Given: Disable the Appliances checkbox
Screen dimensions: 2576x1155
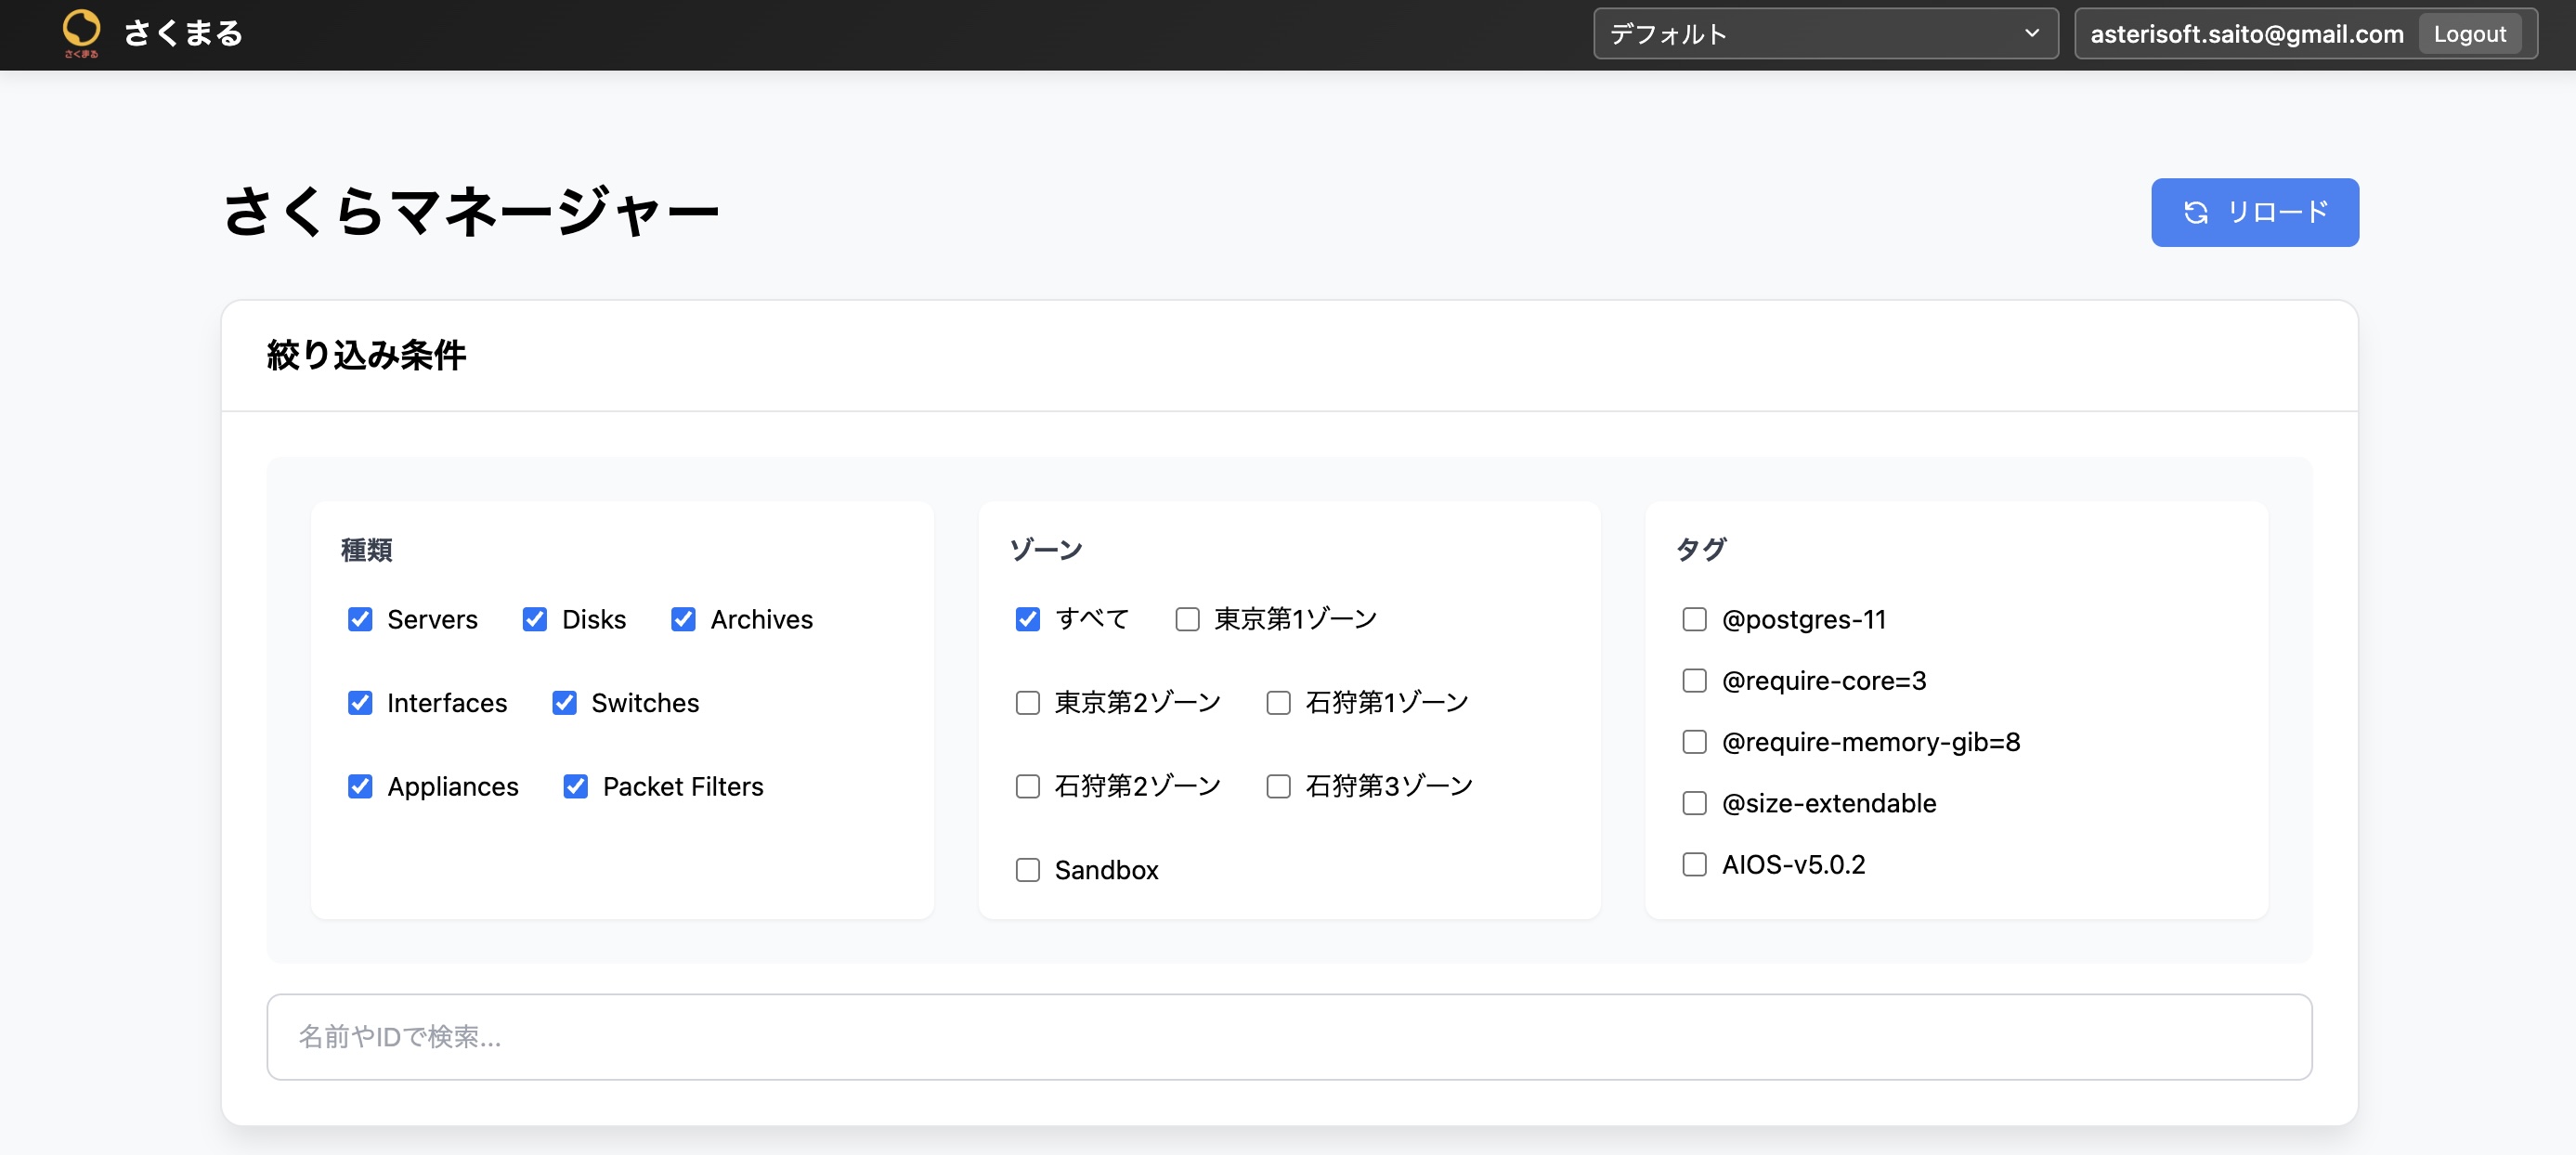Looking at the screenshot, I should (360, 786).
